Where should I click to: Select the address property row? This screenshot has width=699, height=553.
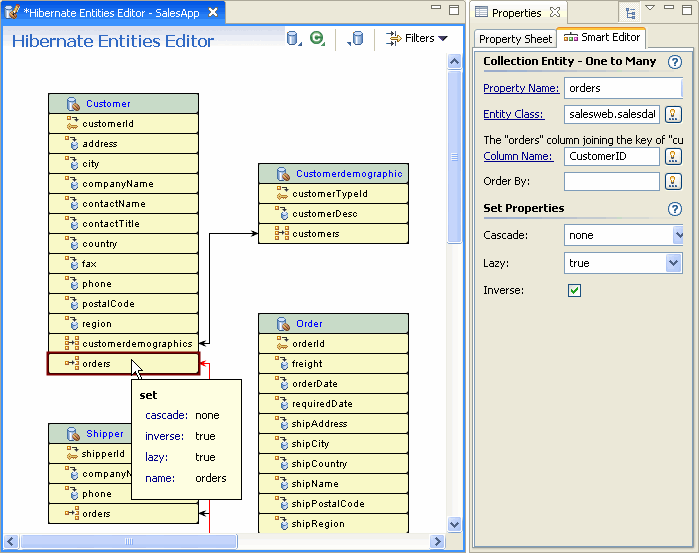point(123,144)
